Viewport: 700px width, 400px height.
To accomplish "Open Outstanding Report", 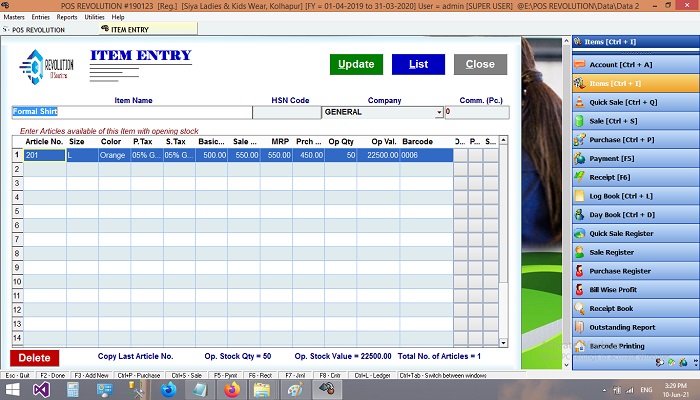I will click(636, 327).
